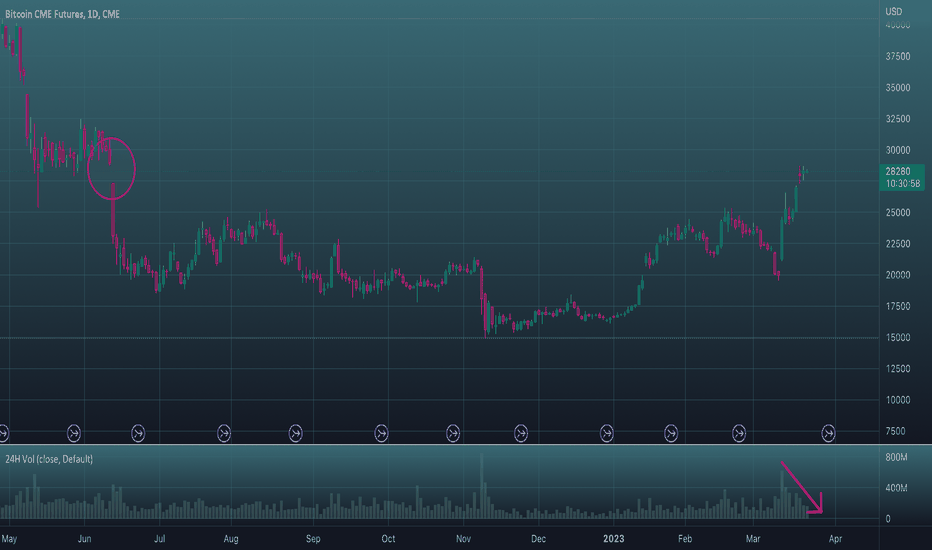
Task: Click the 17500 price axis label
Action: point(898,306)
